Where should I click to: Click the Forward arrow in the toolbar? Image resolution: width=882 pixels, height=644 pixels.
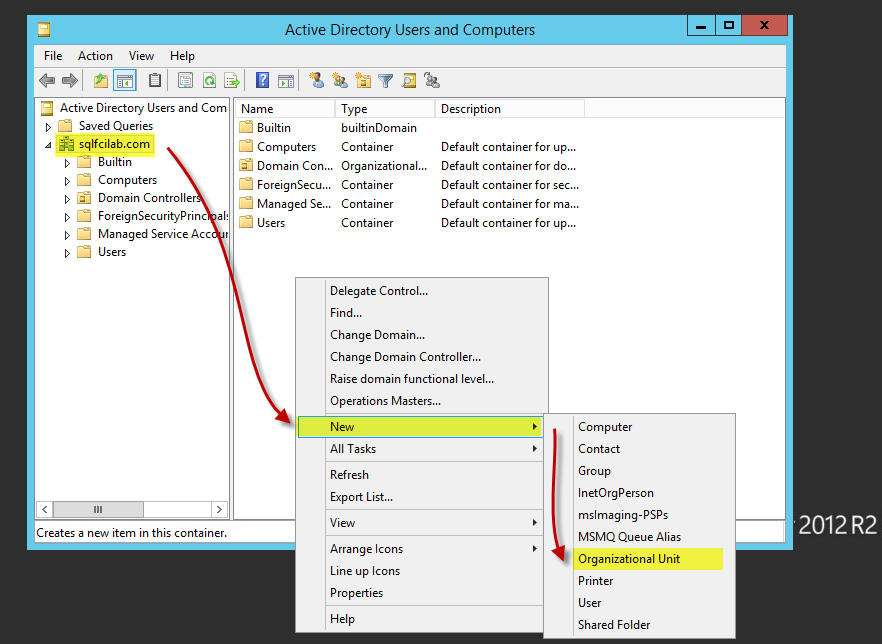pos(70,80)
